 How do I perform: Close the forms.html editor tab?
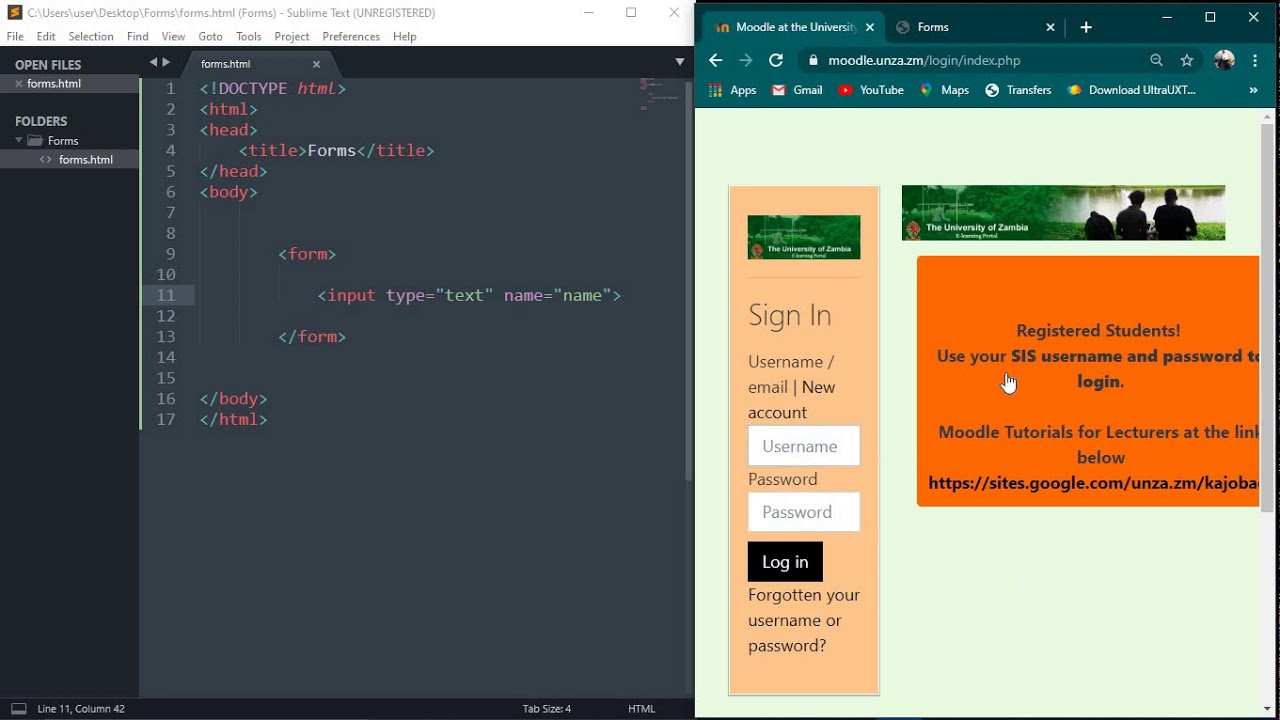[x=316, y=64]
